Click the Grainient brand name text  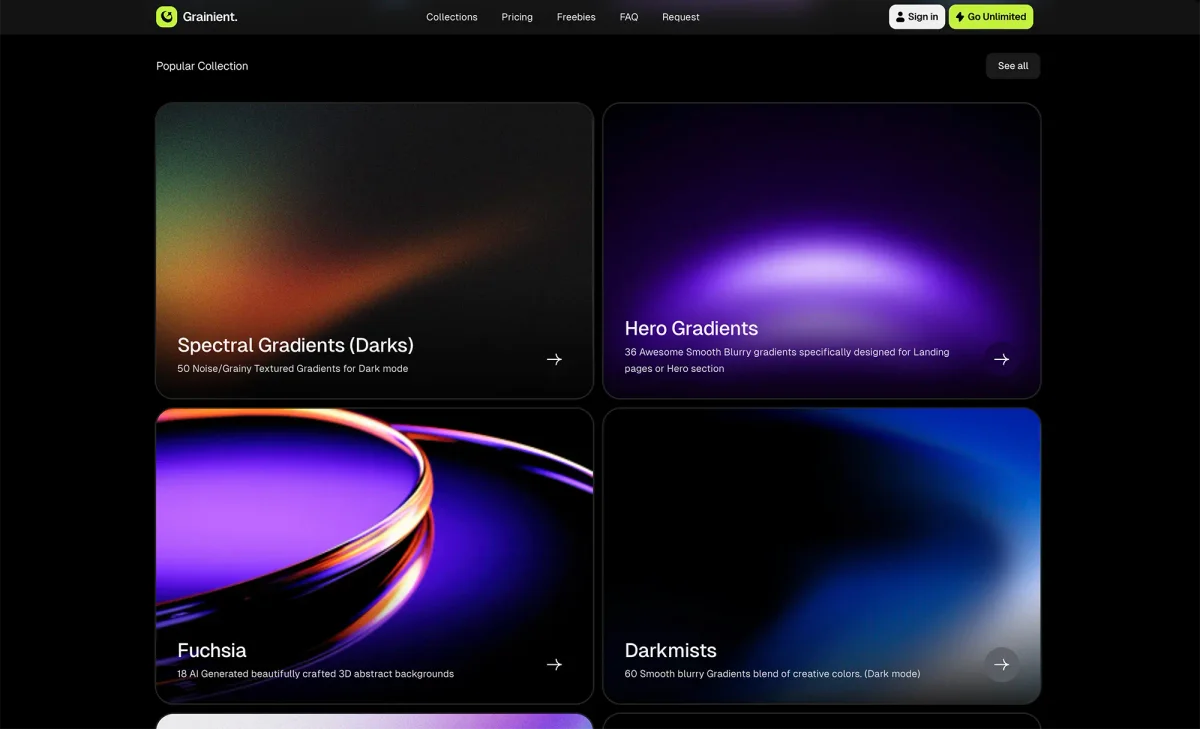210,17
